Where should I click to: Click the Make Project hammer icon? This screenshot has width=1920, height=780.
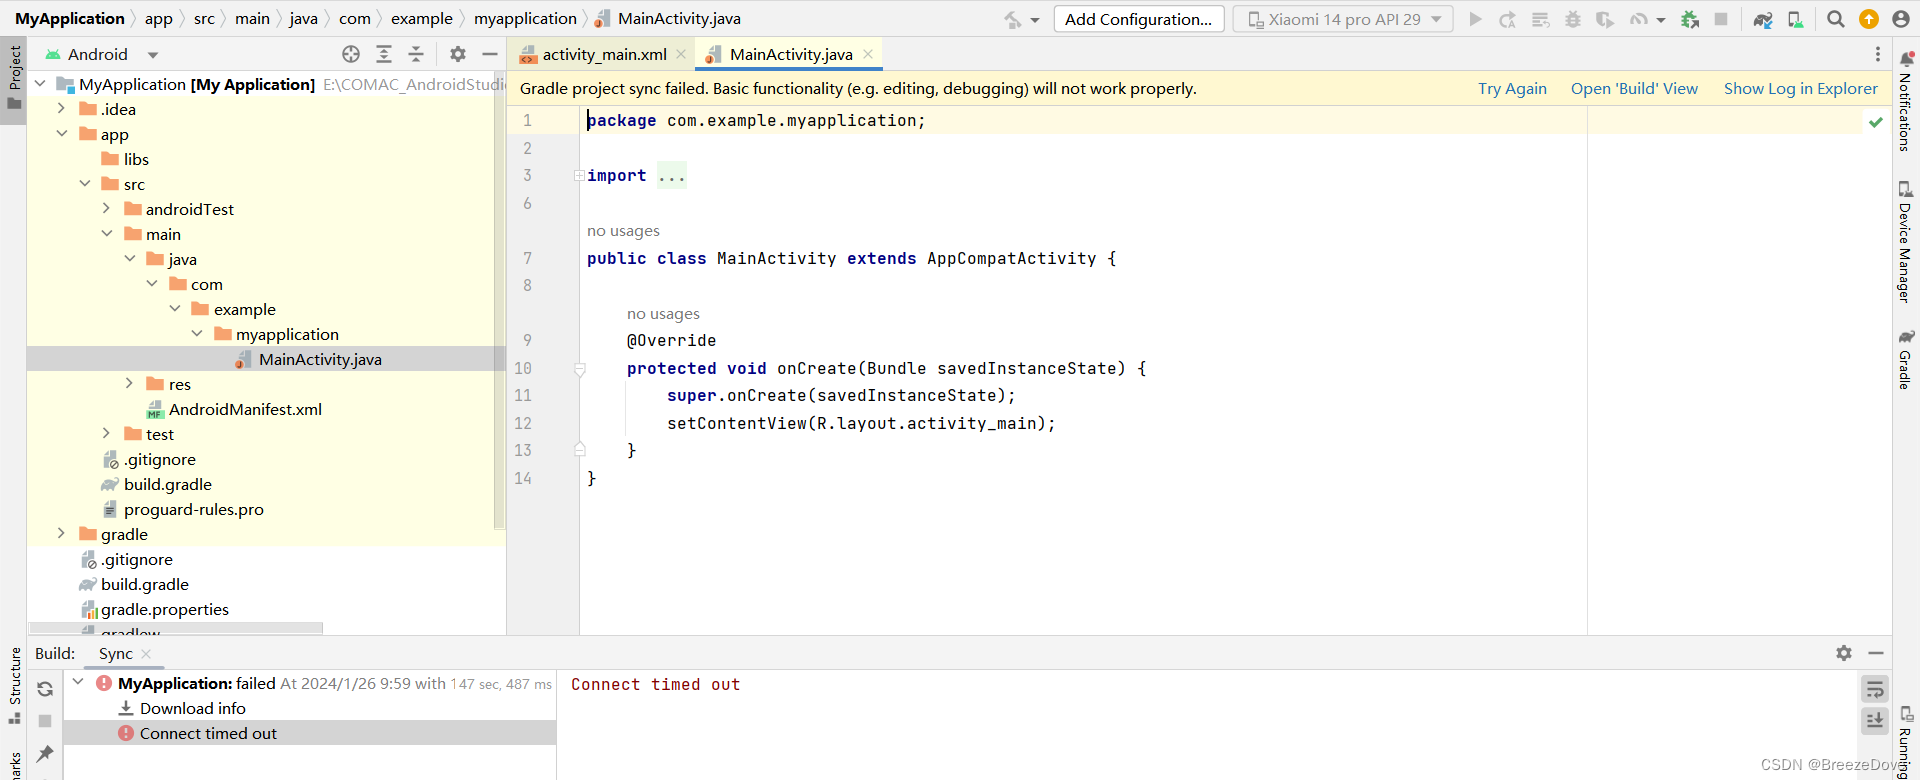pyautogui.click(x=1013, y=19)
